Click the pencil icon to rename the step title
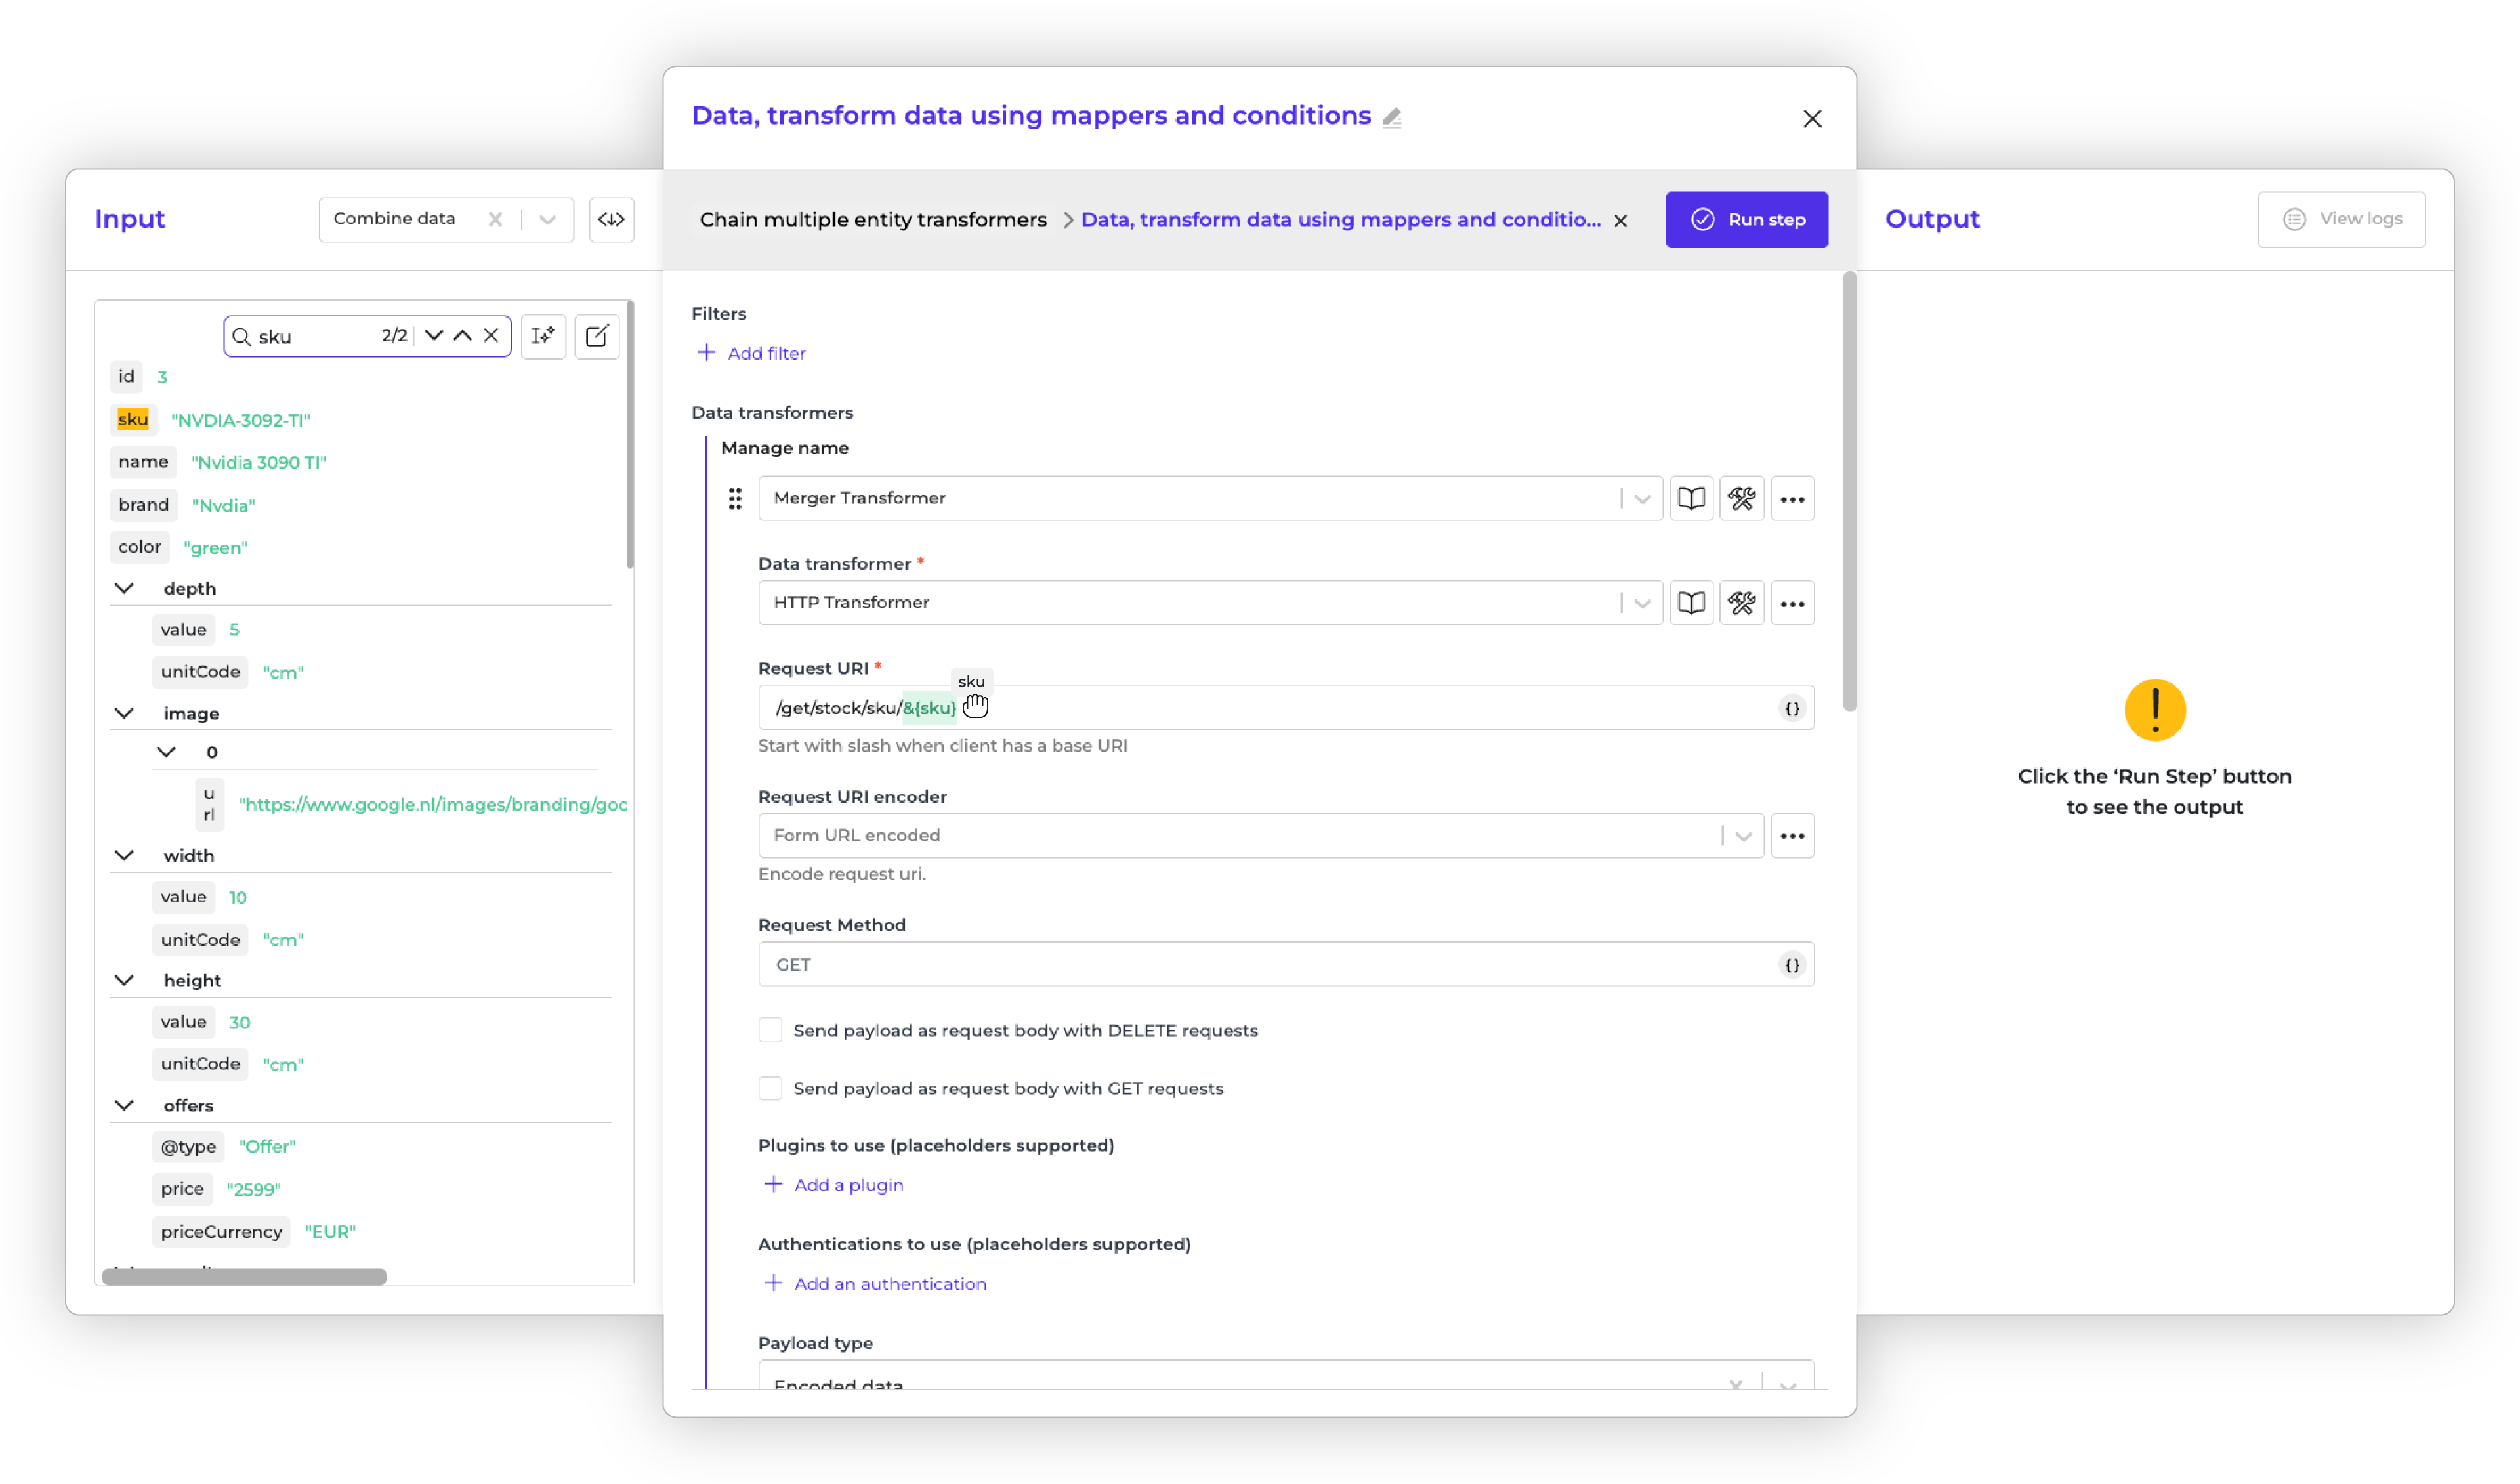The width and height of the screenshot is (2520, 1484). pos(1391,117)
